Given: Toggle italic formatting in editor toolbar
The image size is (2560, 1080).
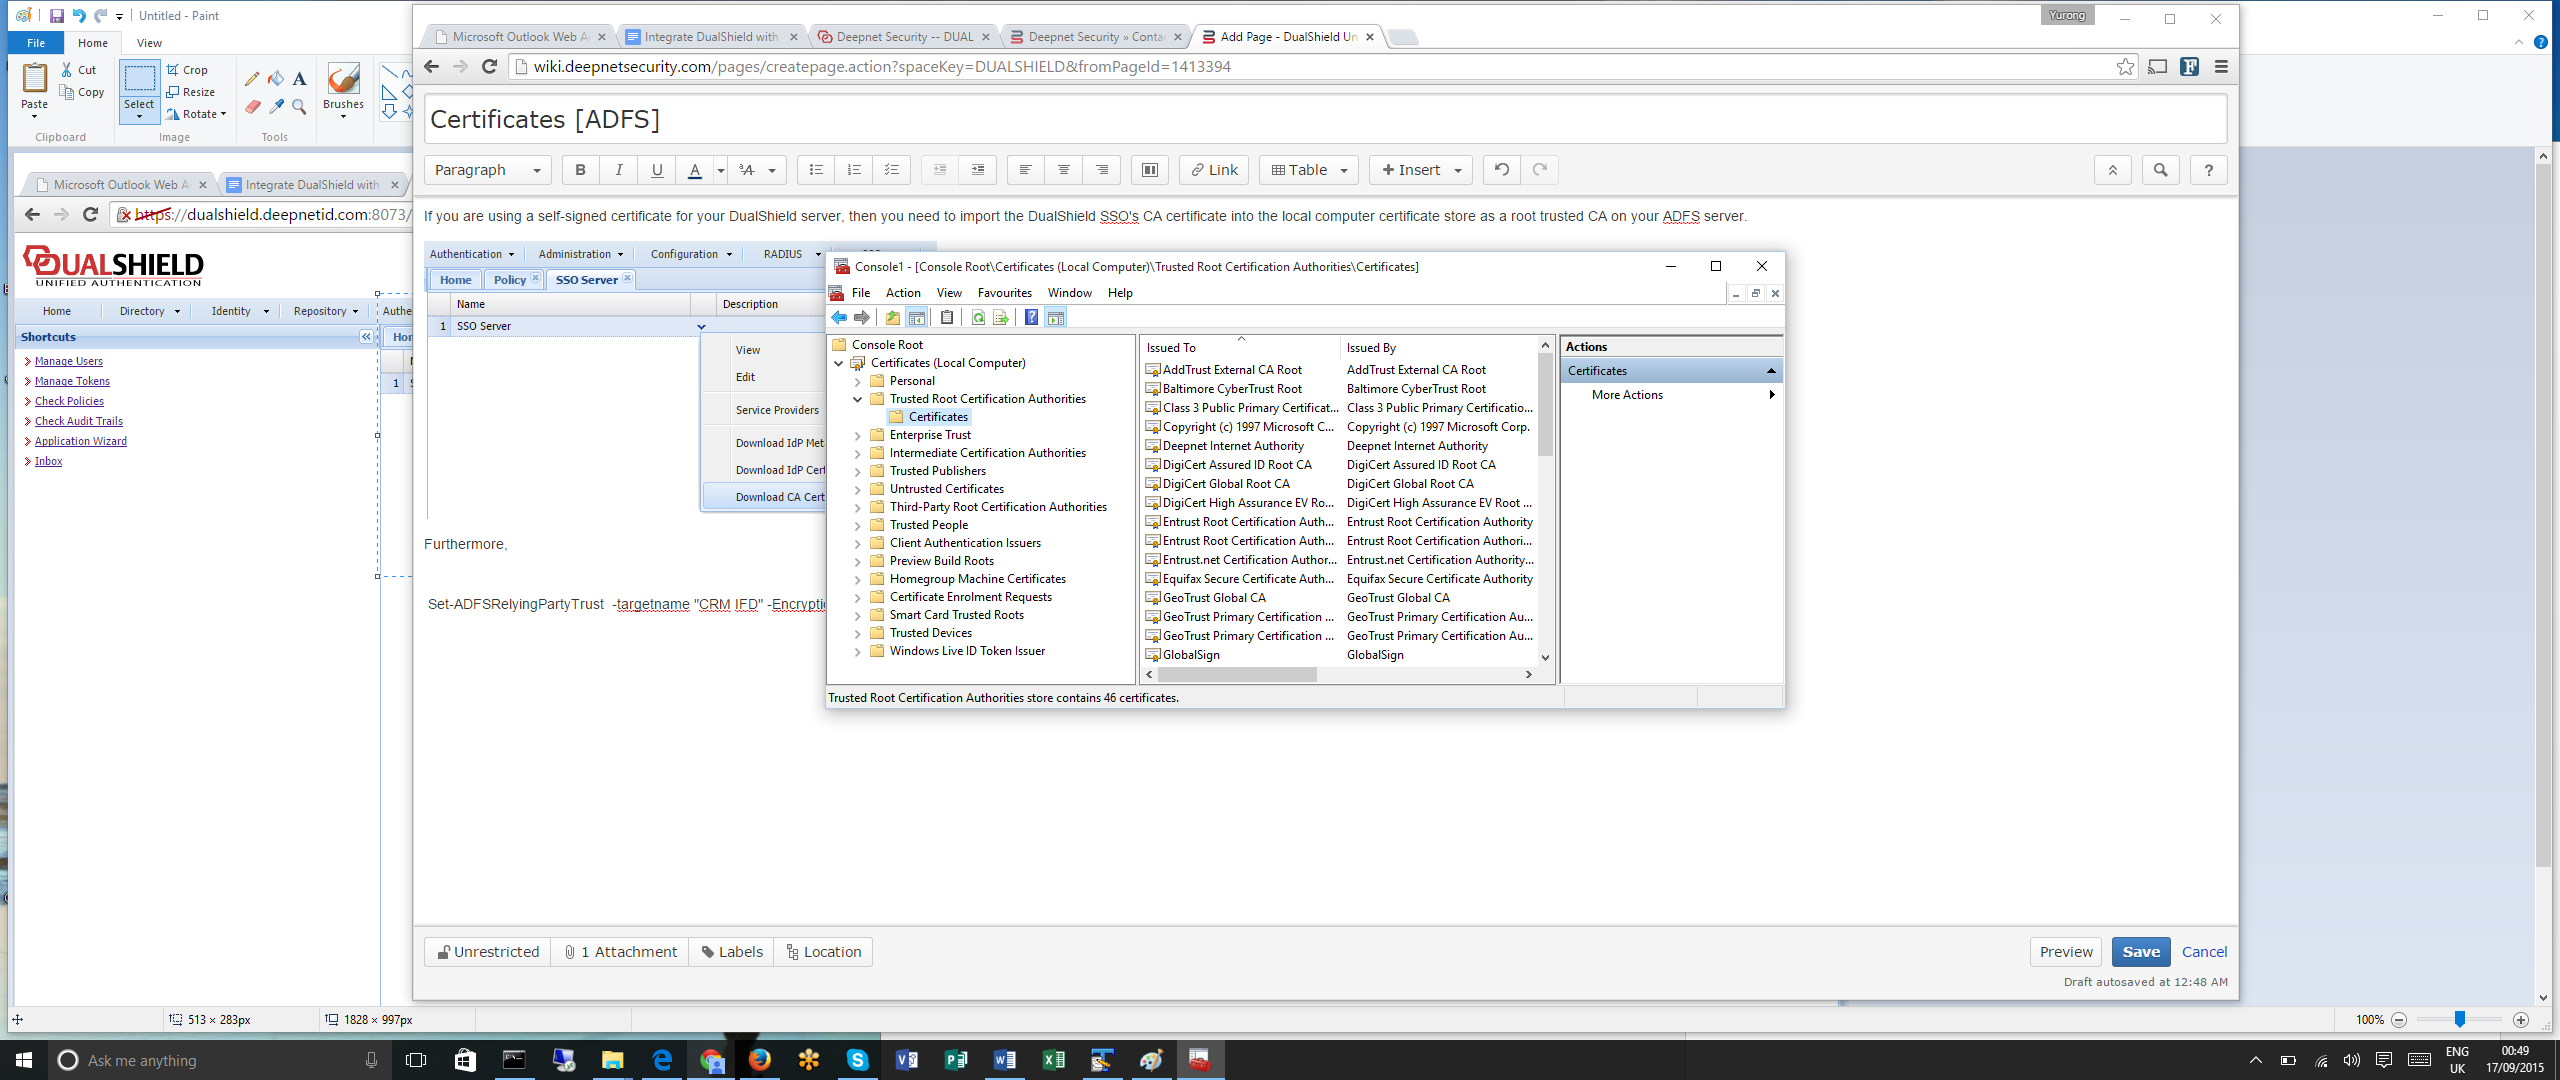Looking at the screenshot, I should [x=618, y=170].
